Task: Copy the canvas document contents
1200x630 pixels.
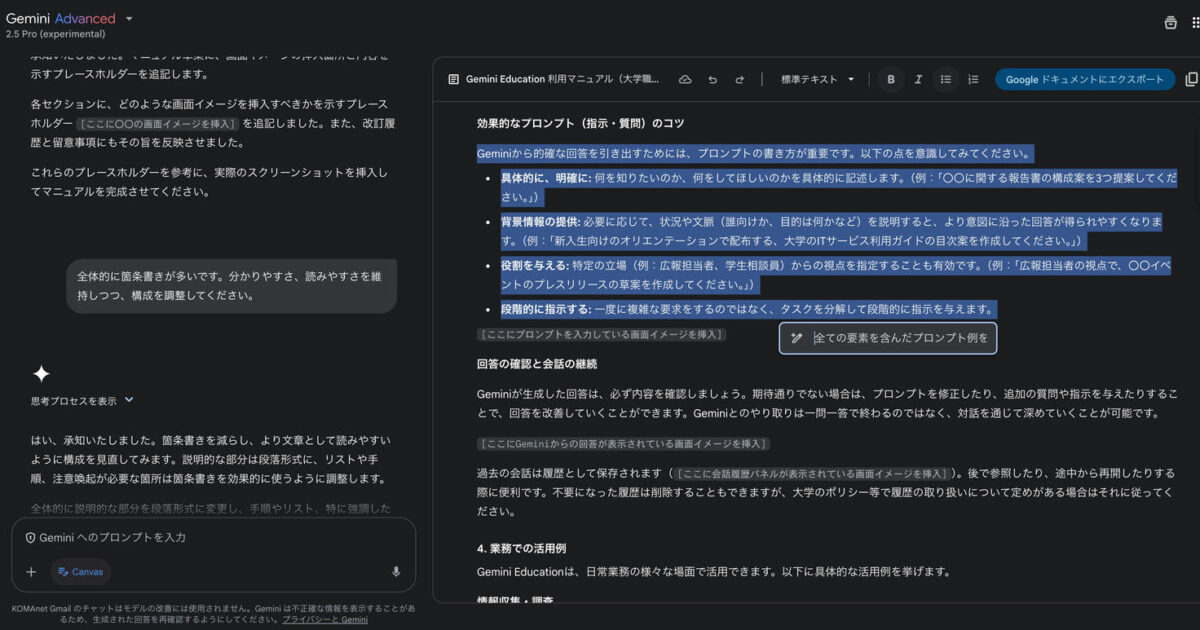Action: click(1191, 80)
